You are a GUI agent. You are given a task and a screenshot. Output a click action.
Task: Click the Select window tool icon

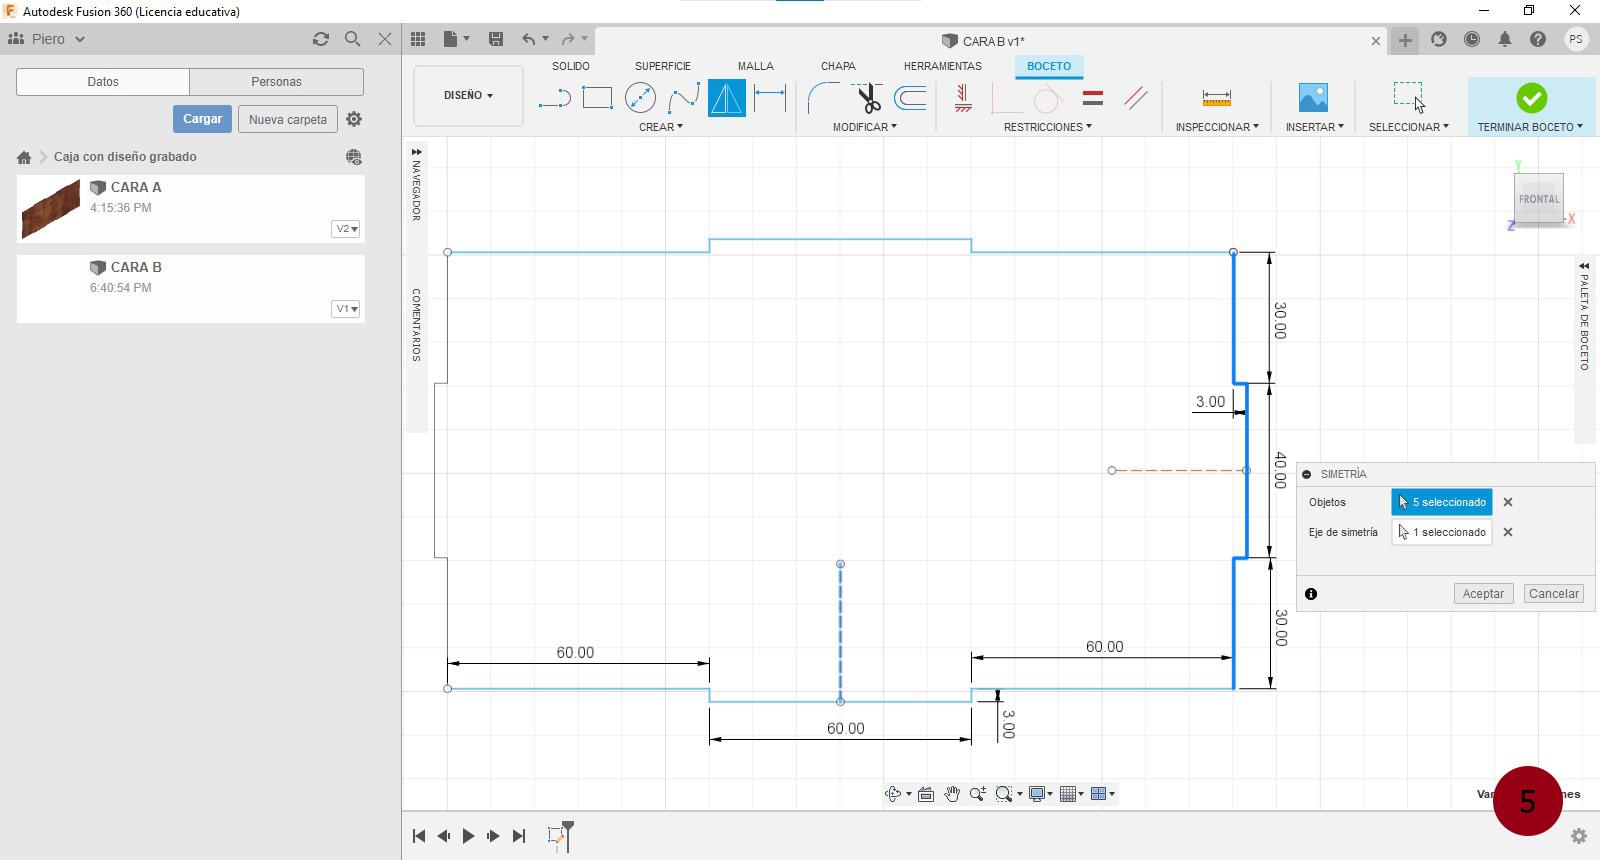pyautogui.click(x=1408, y=97)
